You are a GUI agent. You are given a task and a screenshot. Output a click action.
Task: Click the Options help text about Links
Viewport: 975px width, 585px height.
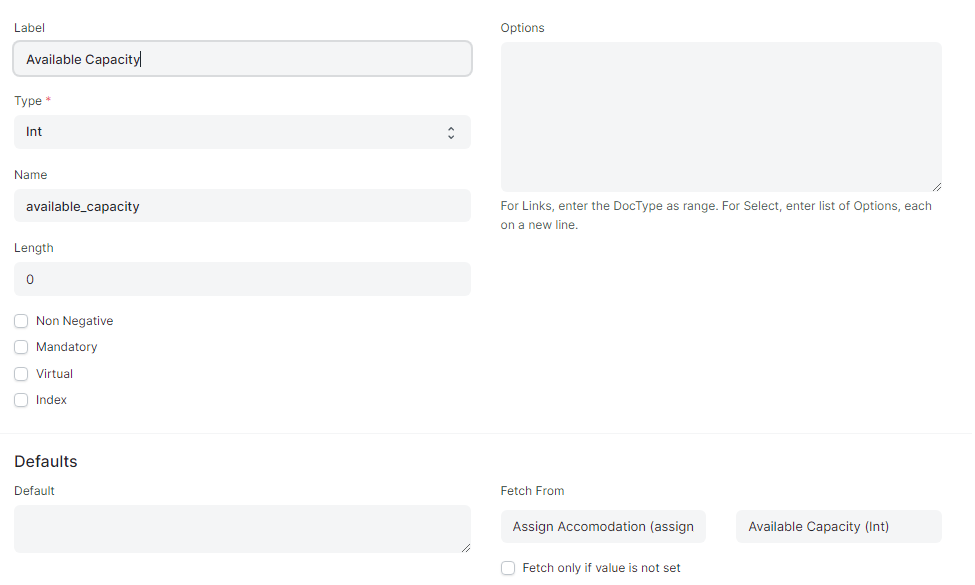coord(716,215)
